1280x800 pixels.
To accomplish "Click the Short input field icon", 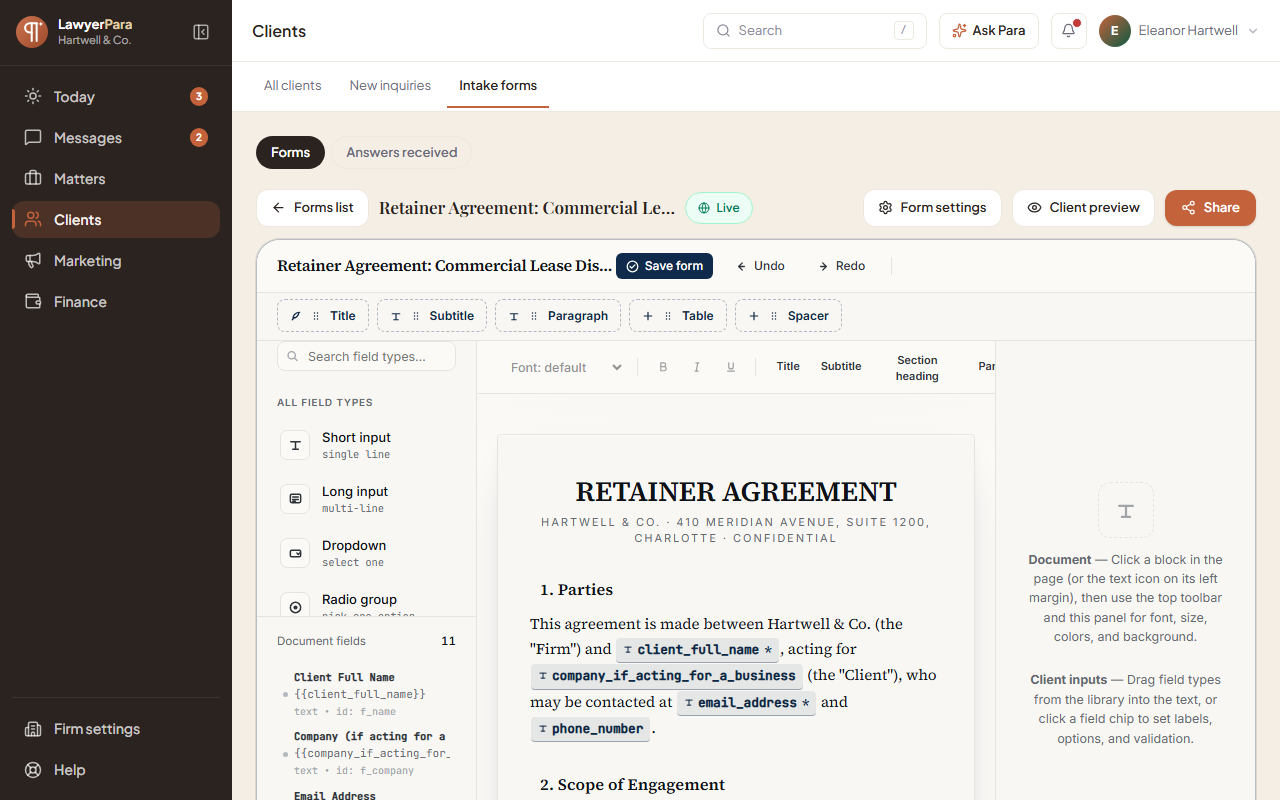I will tap(295, 445).
